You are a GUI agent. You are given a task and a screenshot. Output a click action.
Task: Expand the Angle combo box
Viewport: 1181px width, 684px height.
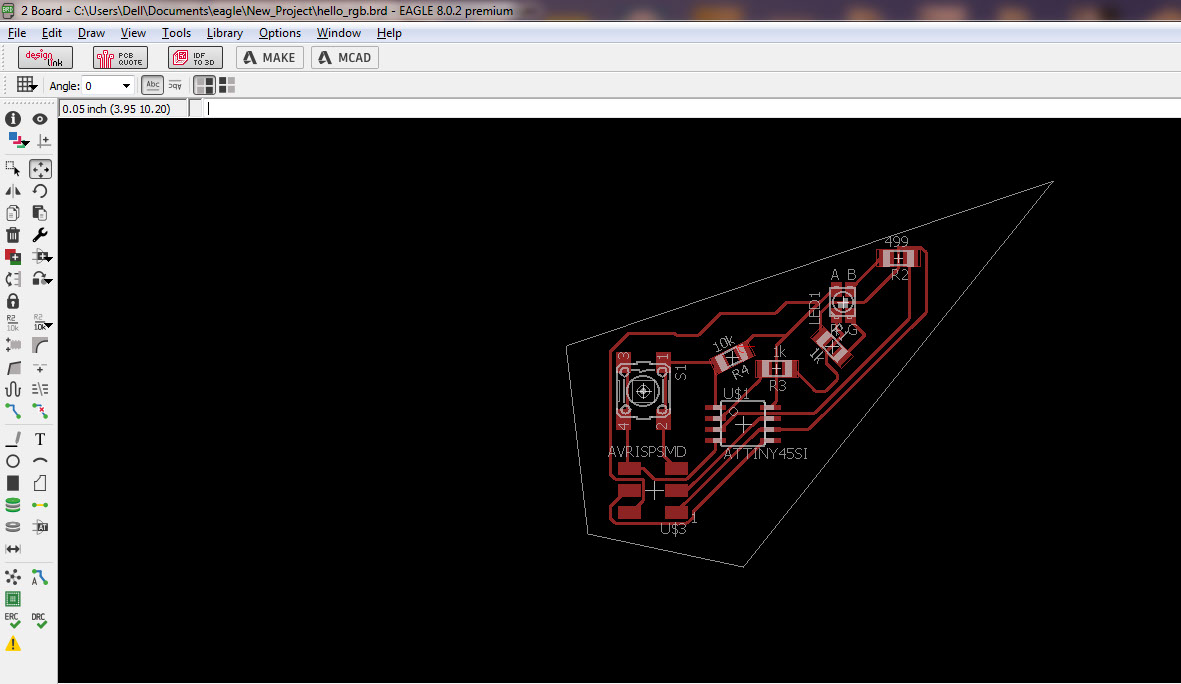coord(126,86)
